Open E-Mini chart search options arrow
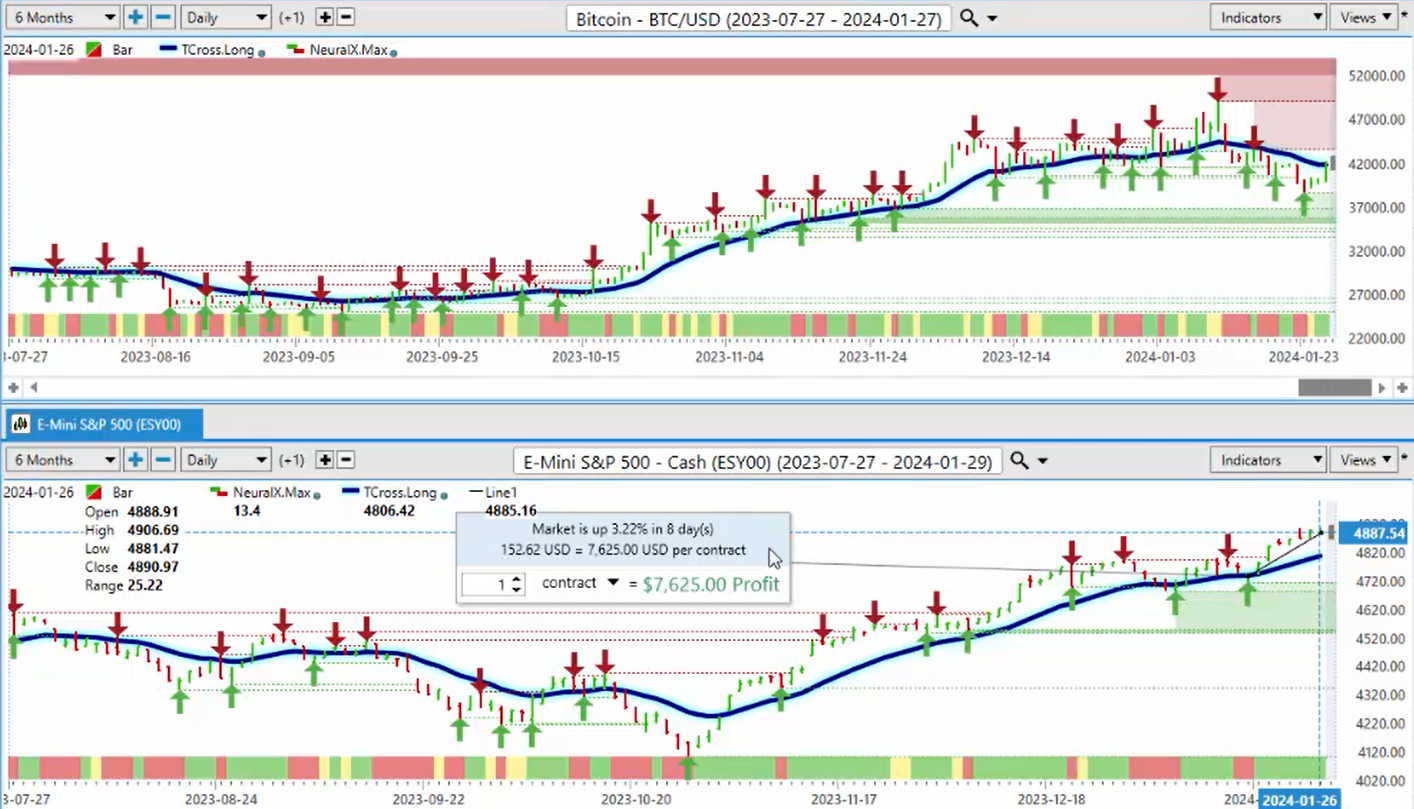This screenshot has height=809, width=1414. pos(1042,461)
